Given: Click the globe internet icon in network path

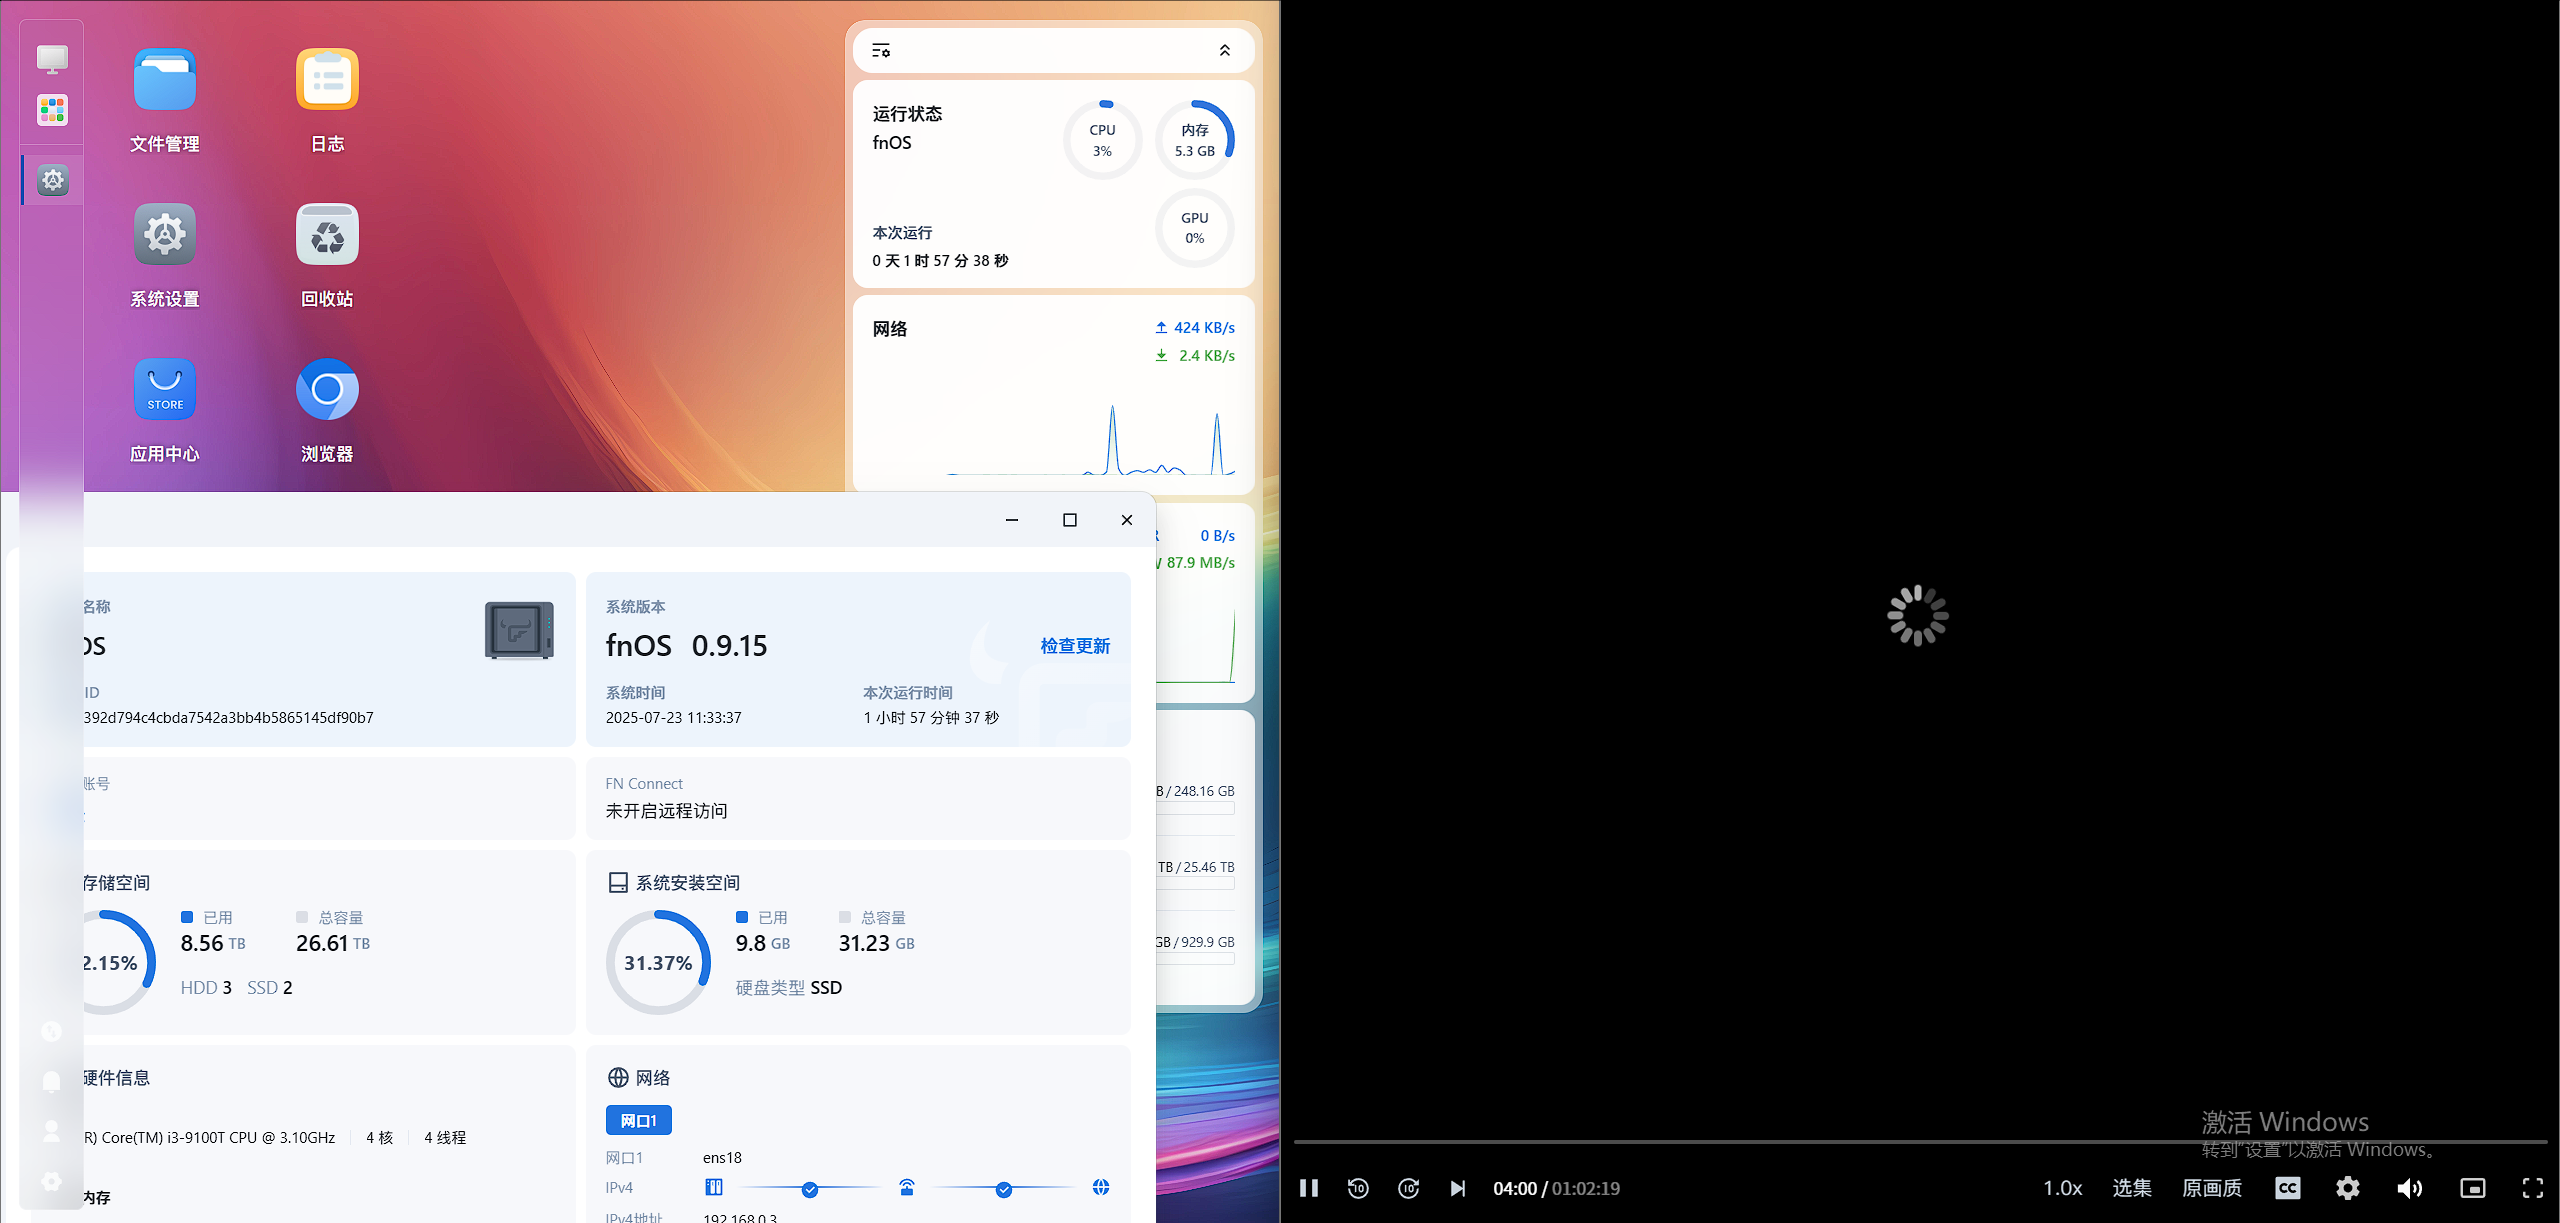Looking at the screenshot, I should [x=1101, y=1187].
